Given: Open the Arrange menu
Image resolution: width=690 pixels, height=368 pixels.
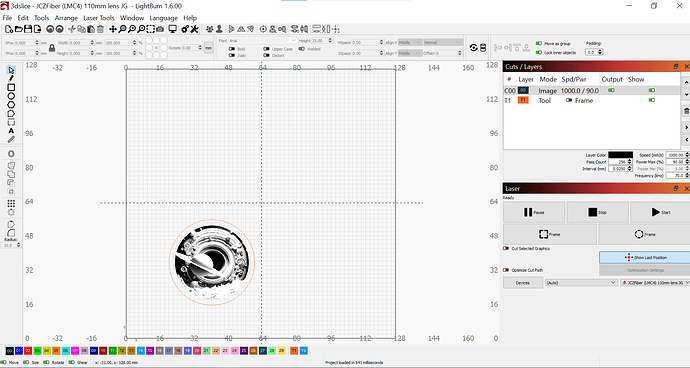Looking at the screenshot, I should 66,18.
